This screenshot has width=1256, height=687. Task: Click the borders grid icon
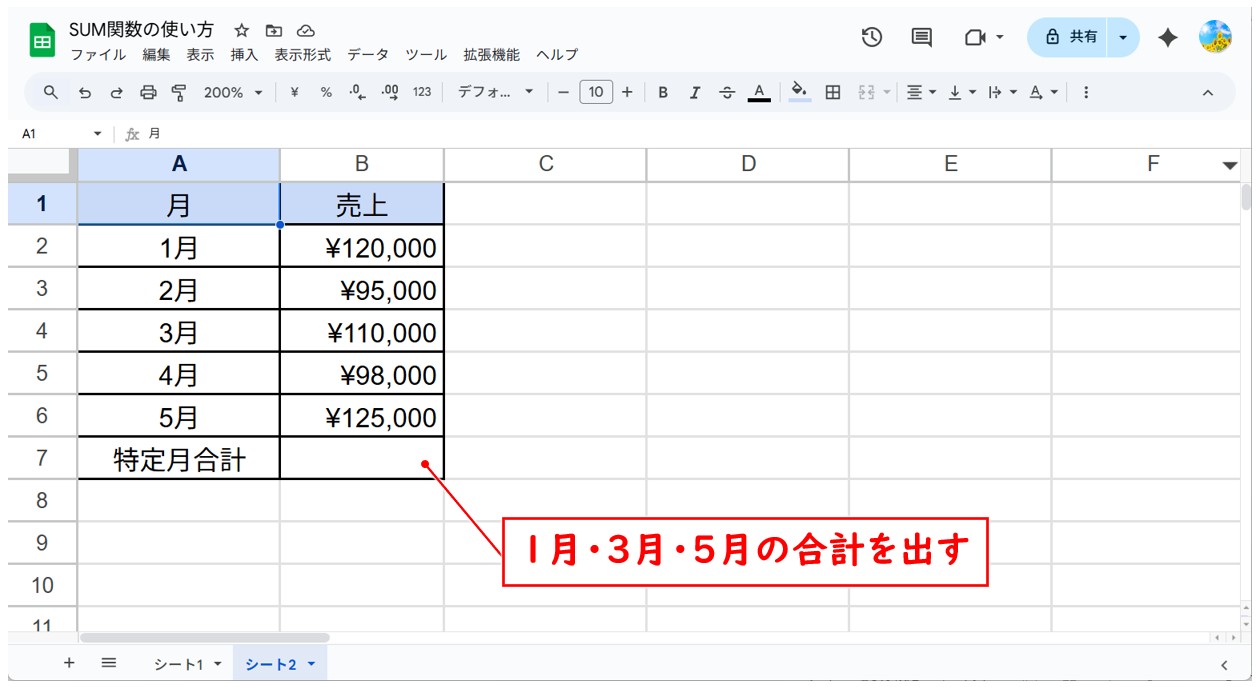pyautogui.click(x=832, y=92)
